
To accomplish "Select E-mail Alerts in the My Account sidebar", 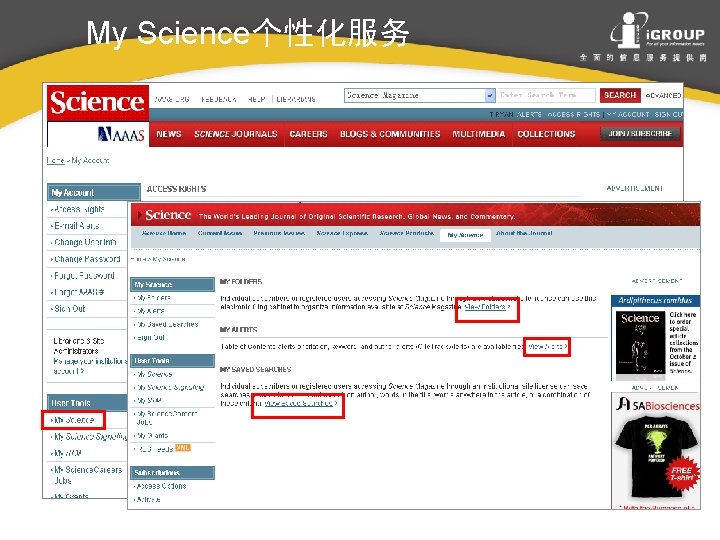I will (x=76, y=226).
